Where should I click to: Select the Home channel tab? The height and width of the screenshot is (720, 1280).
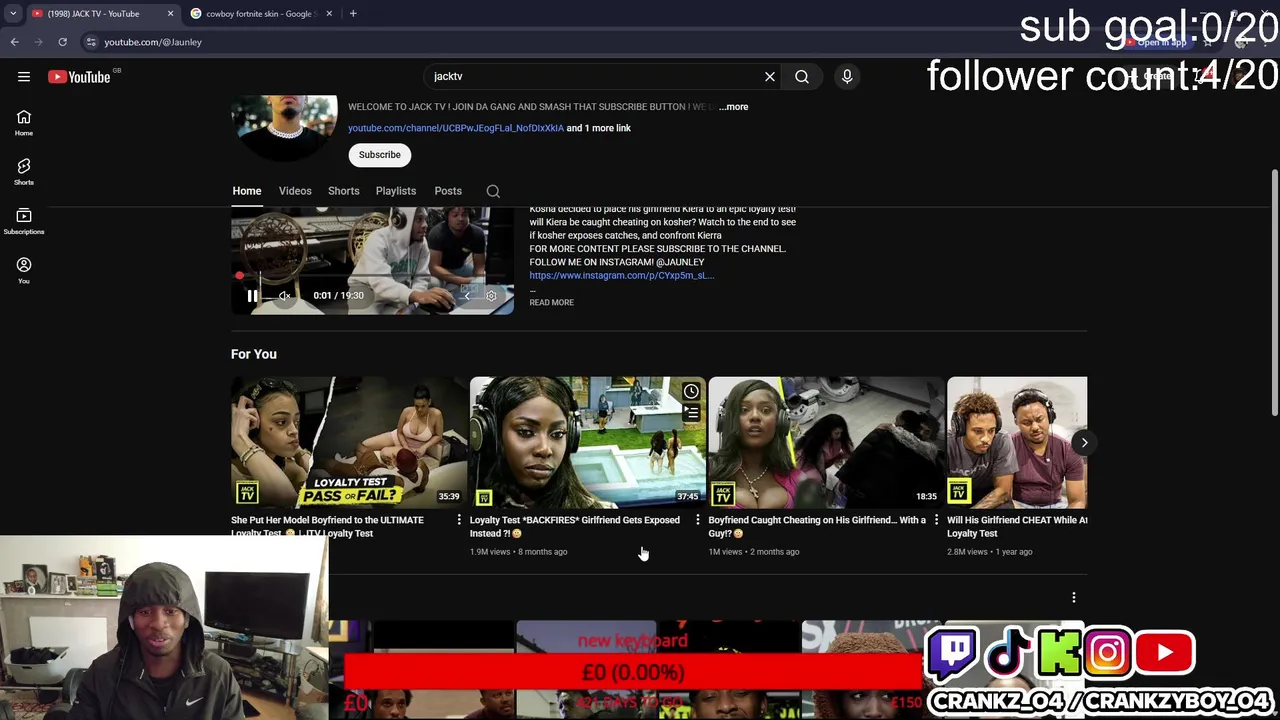(247, 191)
